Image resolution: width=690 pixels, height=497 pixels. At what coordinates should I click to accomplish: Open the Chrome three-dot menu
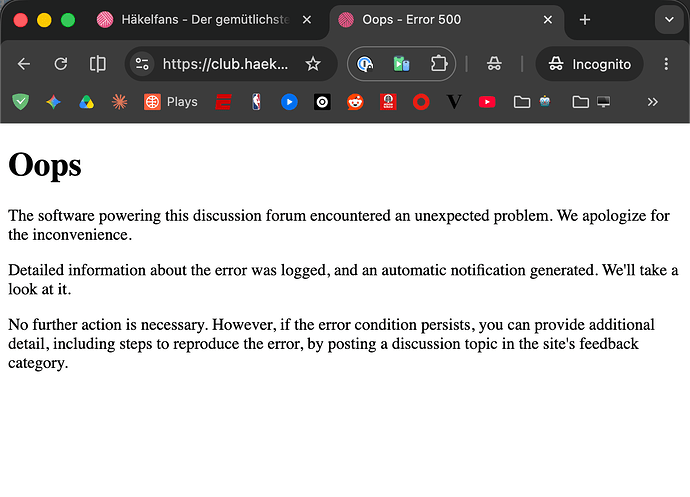[666, 64]
